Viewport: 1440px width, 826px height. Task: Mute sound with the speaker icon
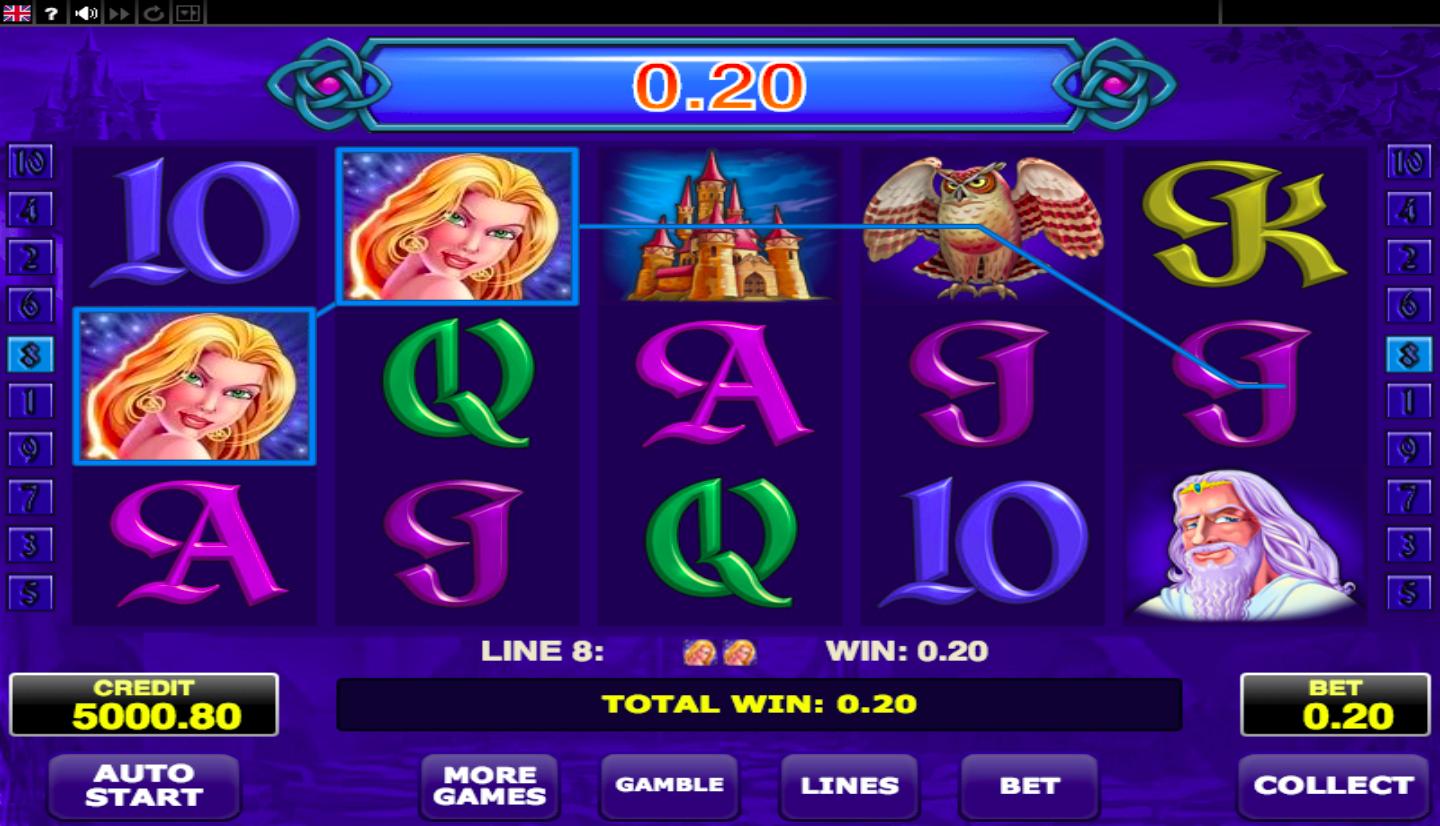(86, 13)
